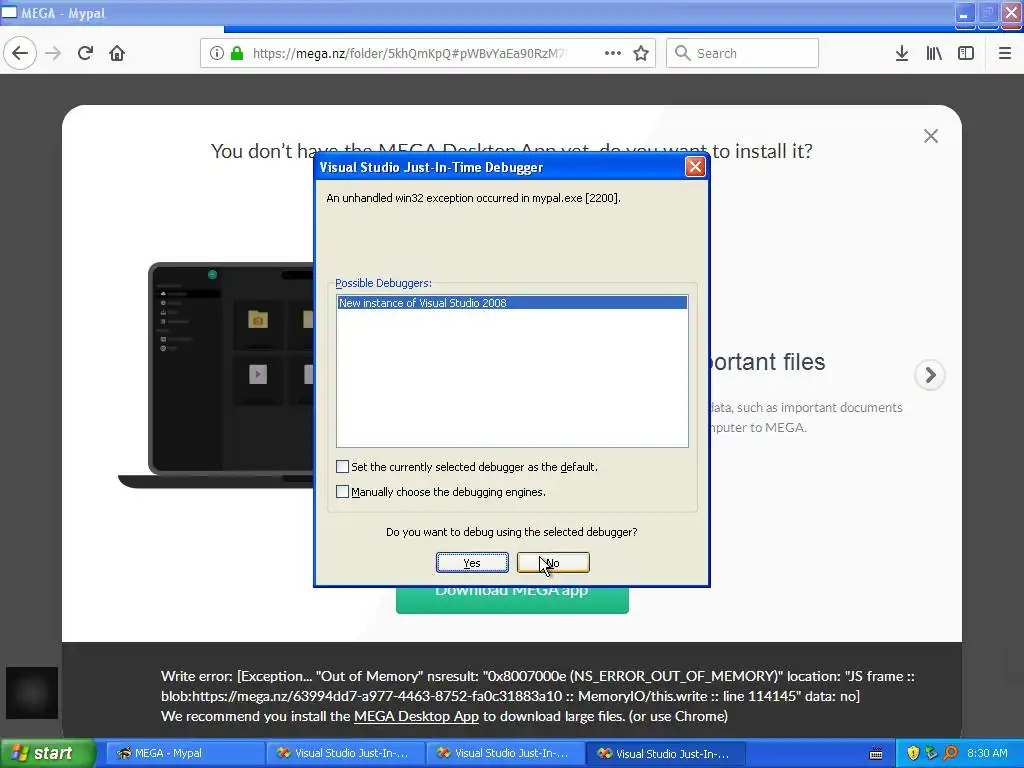The image size is (1024, 768).
Task: Activate first Visual Studio Just-In-Time taskbar item
Action: 345,753
